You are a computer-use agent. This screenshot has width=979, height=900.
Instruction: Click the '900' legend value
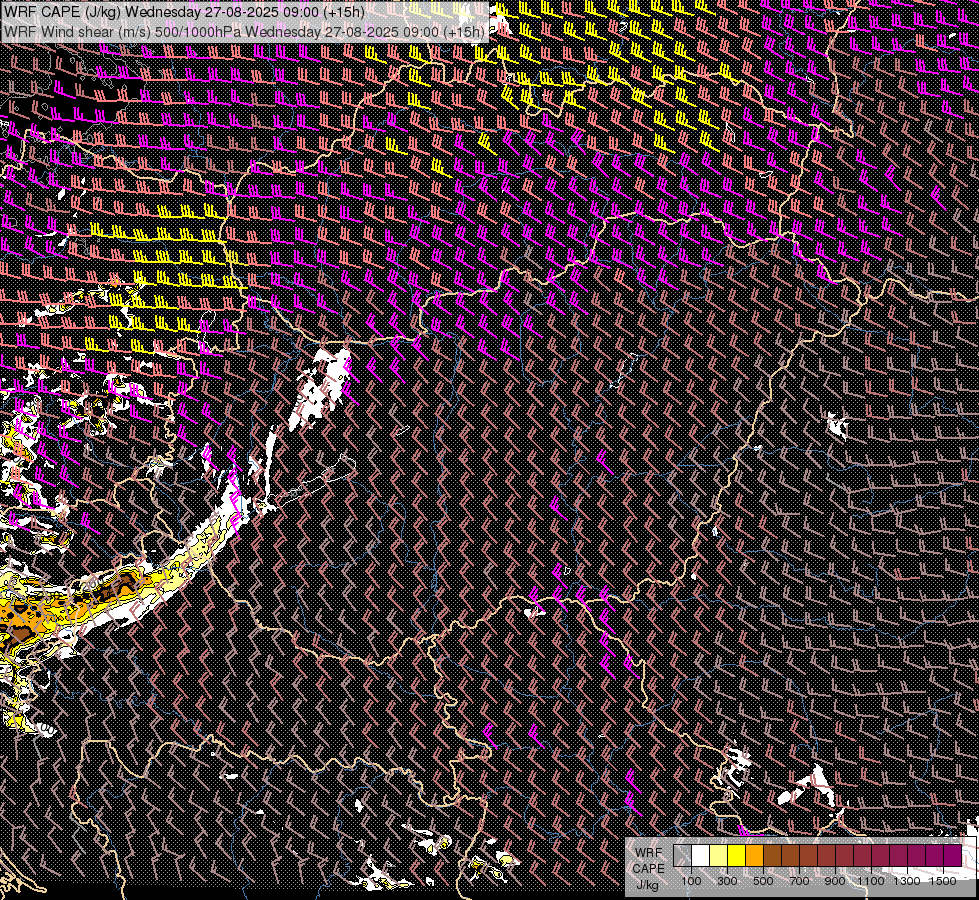click(x=835, y=881)
